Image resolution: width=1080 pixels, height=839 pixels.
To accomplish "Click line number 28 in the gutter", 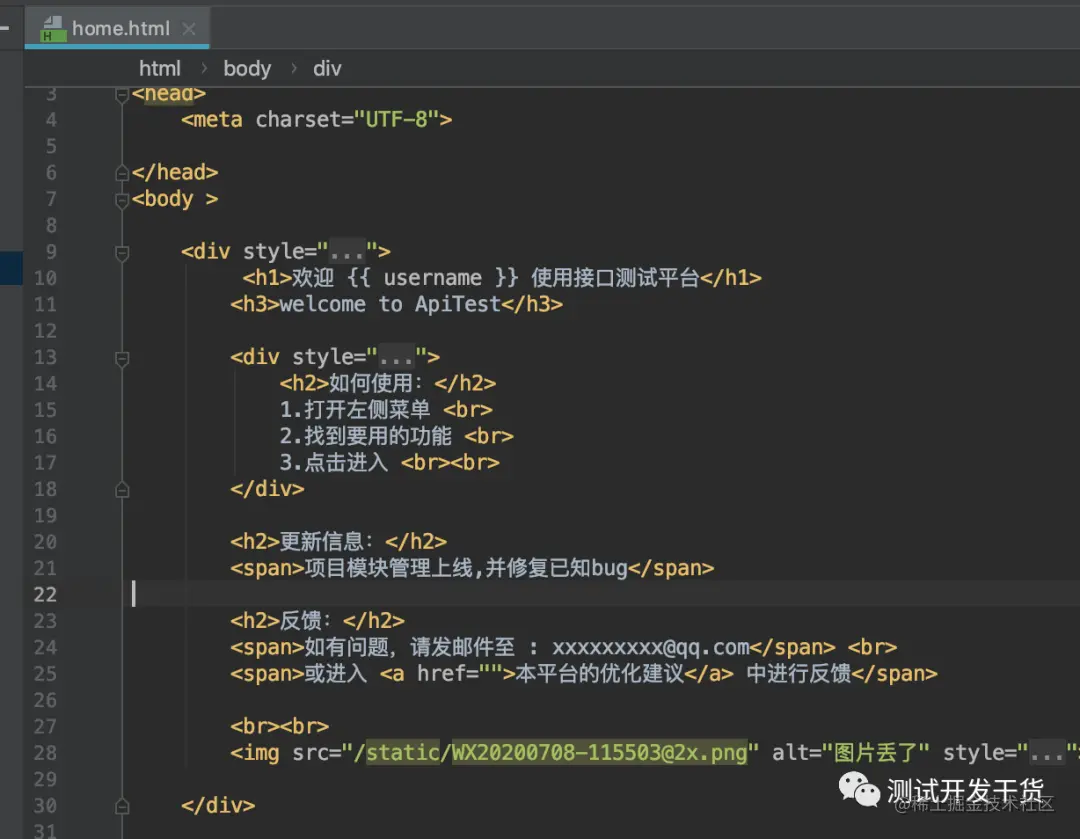I will coord(45,753).
